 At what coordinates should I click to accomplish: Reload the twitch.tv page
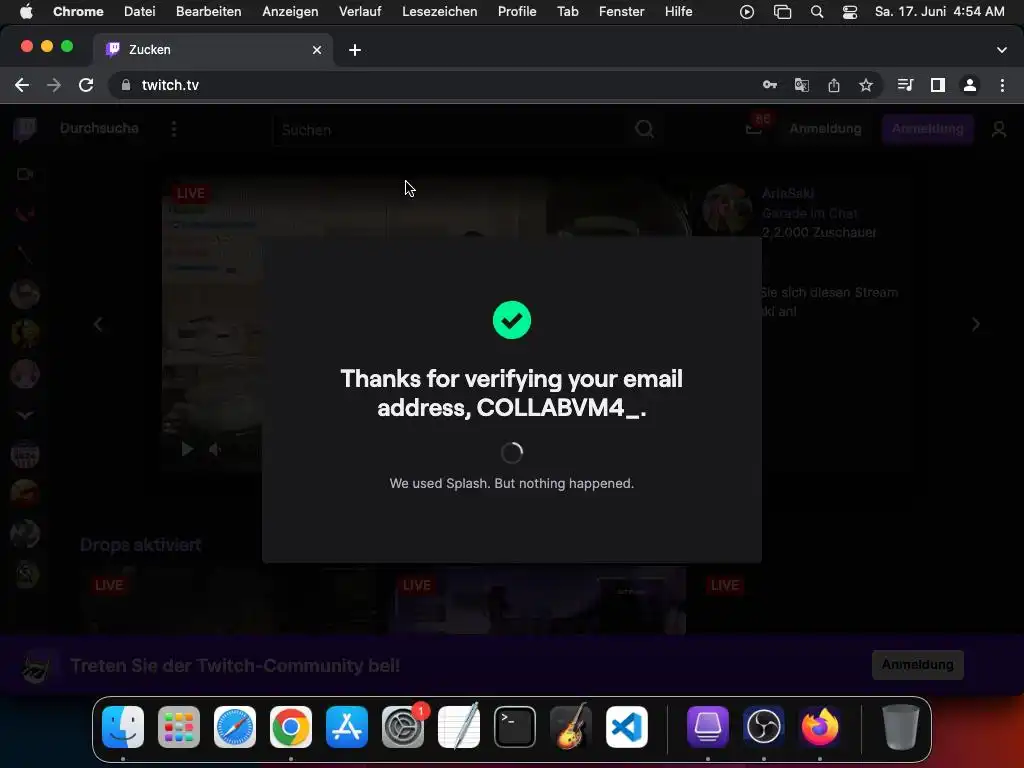tap(86, 85)
